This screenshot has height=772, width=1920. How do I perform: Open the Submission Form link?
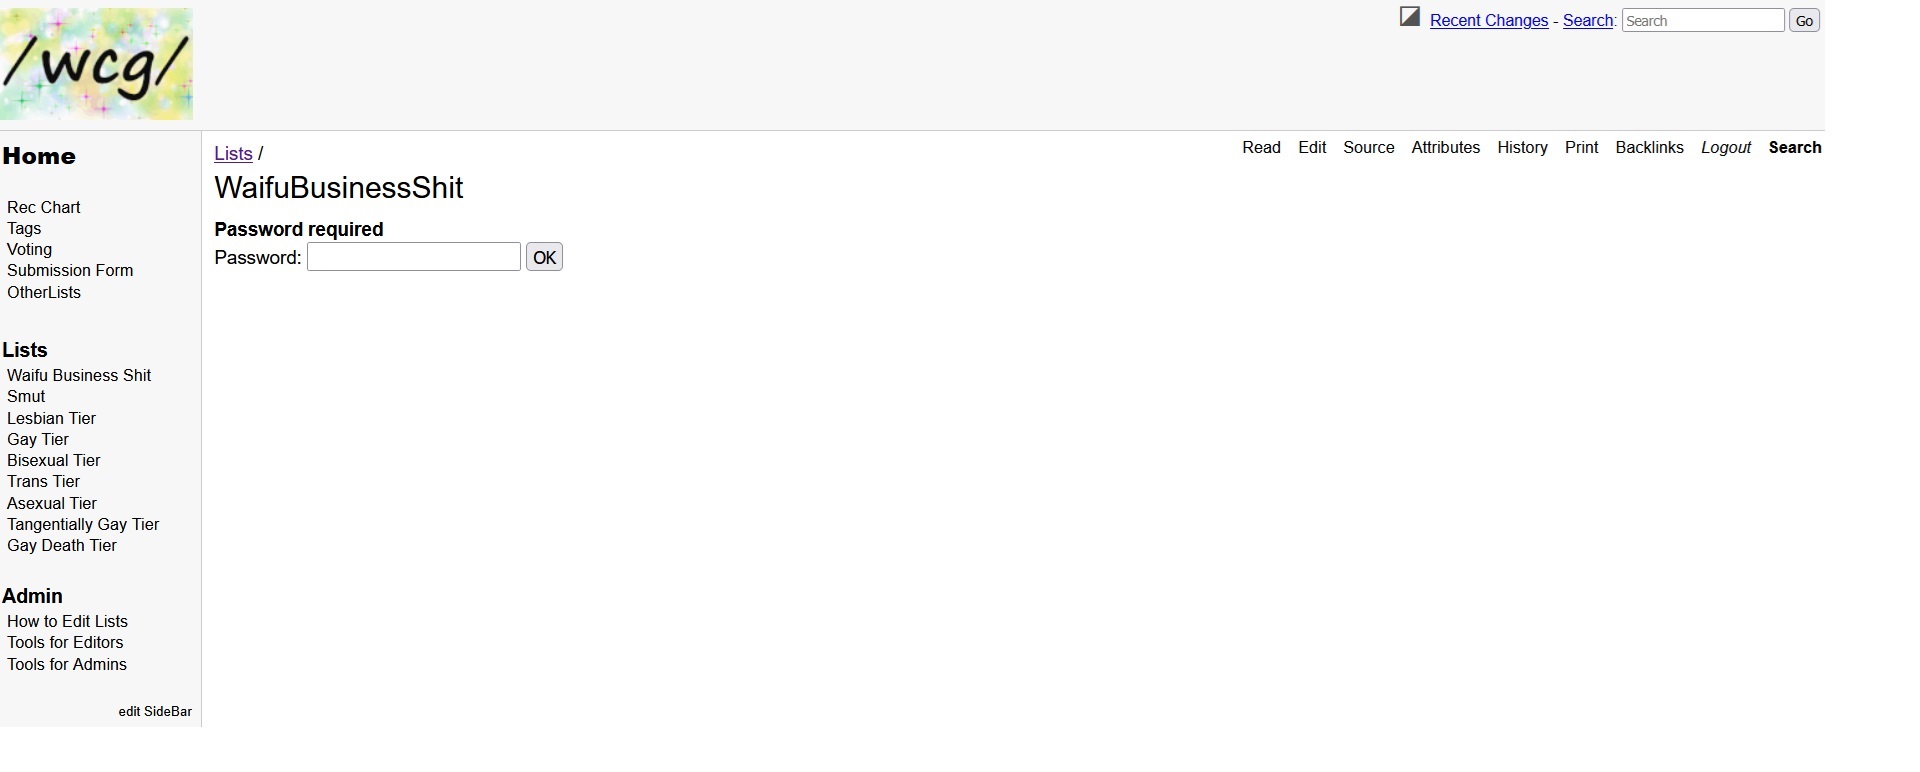(x=70, y=271)
